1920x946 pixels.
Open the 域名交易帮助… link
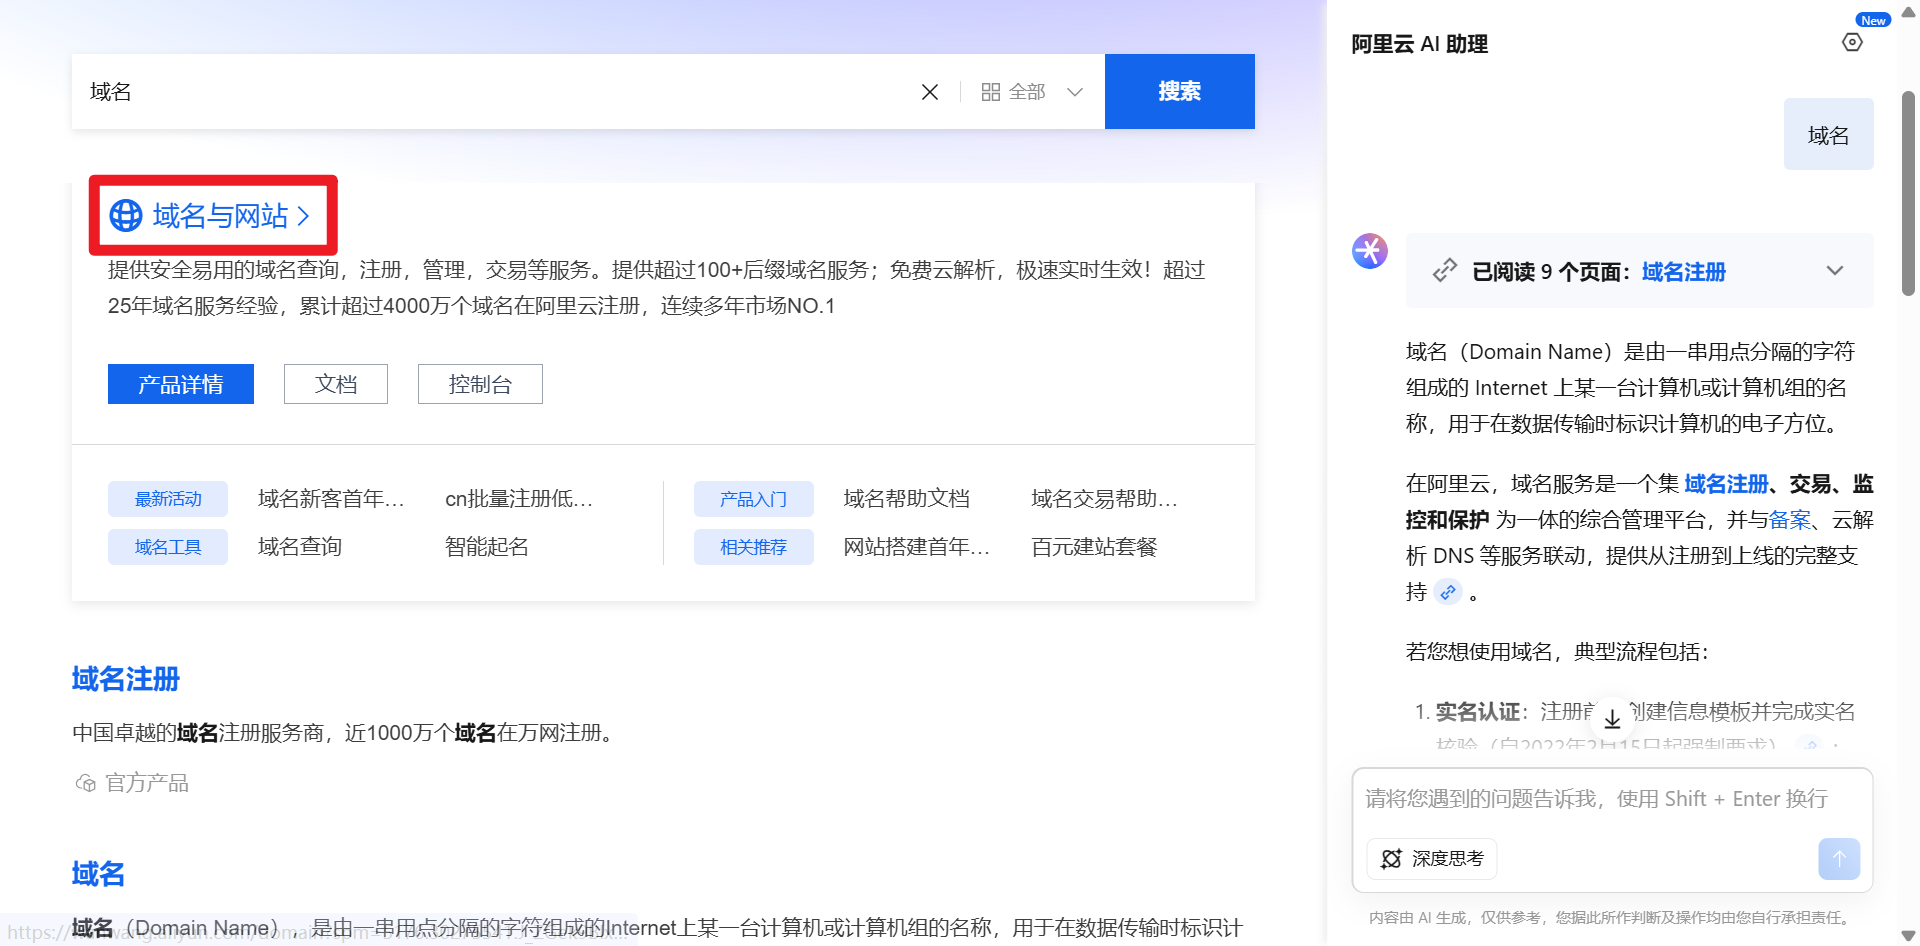point(1105,499)
